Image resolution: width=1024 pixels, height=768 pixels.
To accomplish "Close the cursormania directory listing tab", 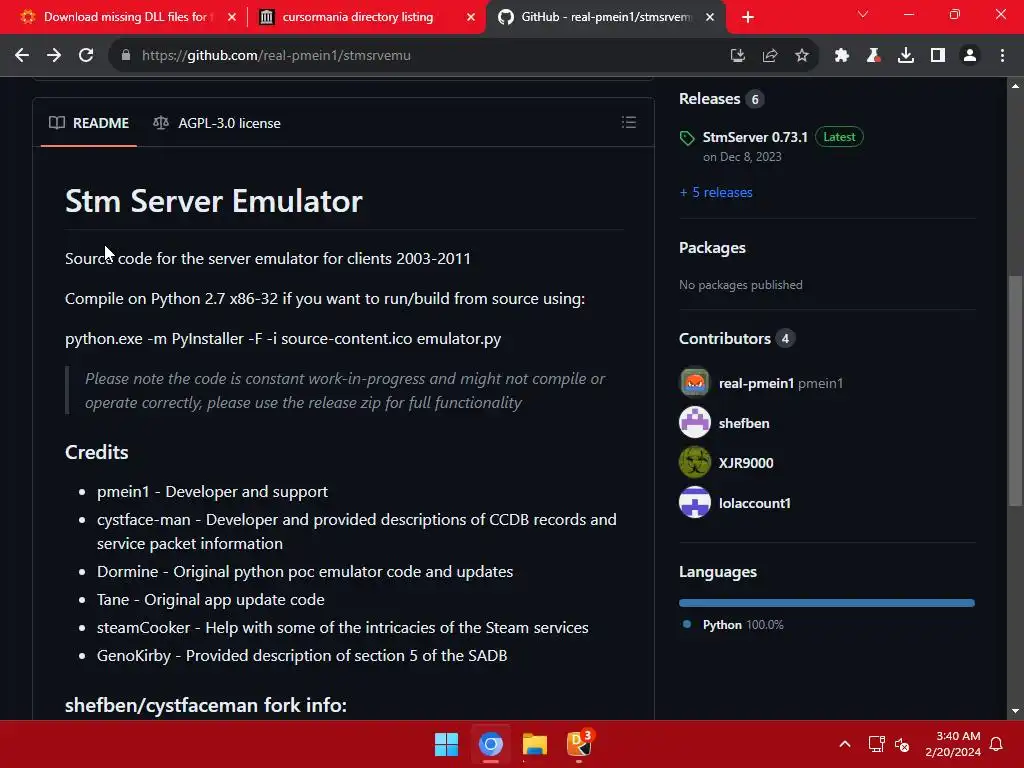I will pyautogui.click(x=471, y=17).
